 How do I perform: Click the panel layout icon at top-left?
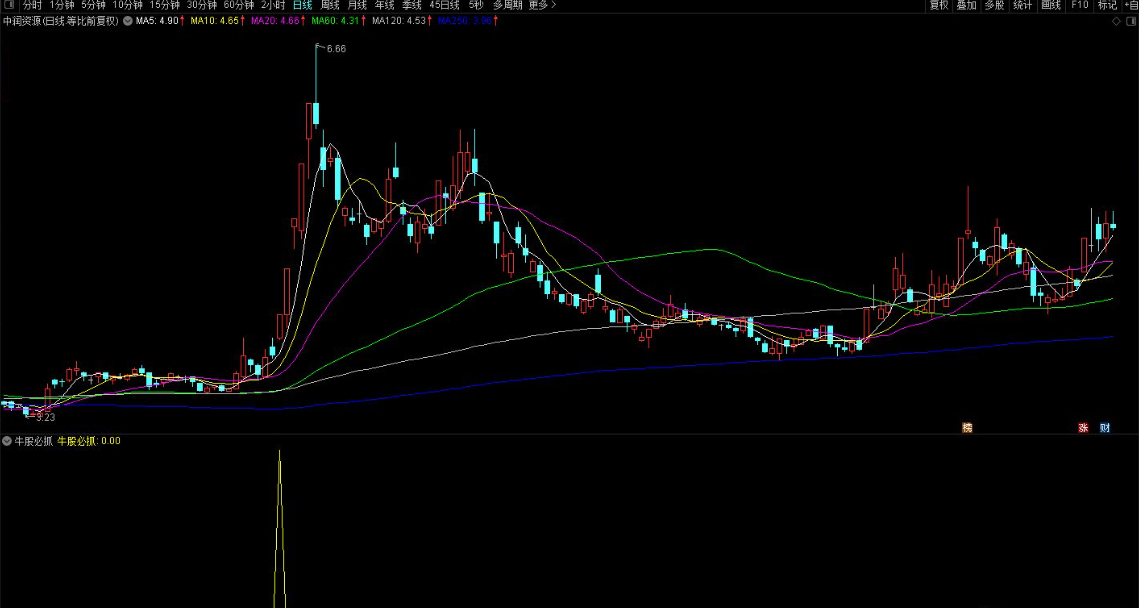[8, 5]
